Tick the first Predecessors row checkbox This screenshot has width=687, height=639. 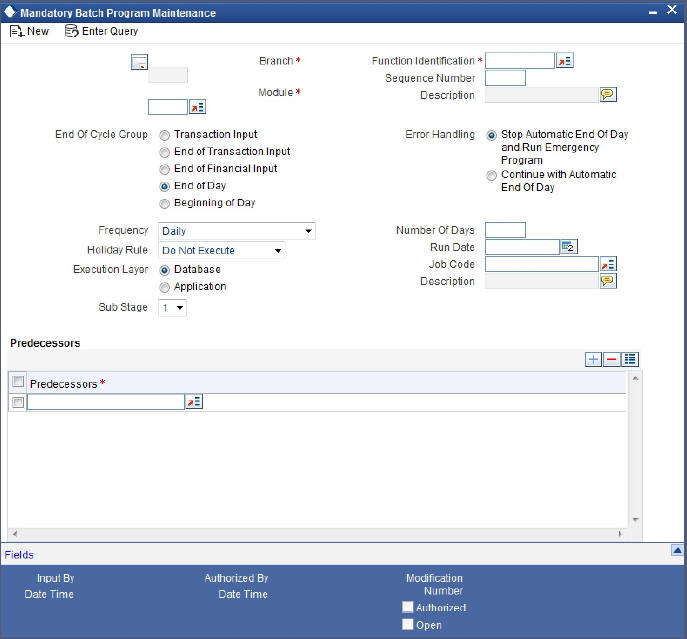click(x=18, y=402)
